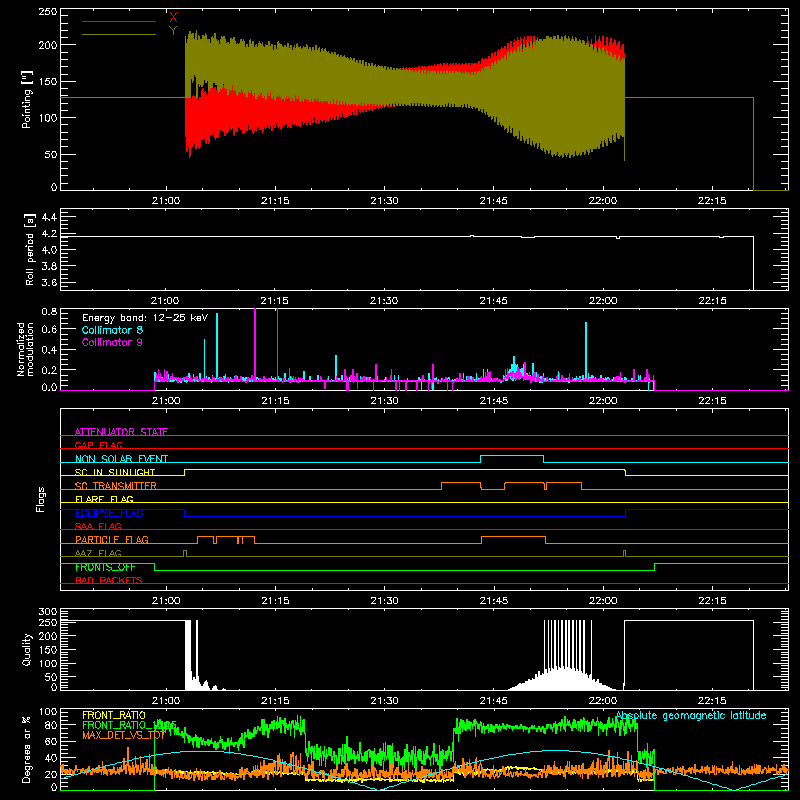Image resolution: width=800 pixels, height=800 pixels.
Task: Select the olive legend line for Y
Action: pyautogui.click(x=119, y=34)
